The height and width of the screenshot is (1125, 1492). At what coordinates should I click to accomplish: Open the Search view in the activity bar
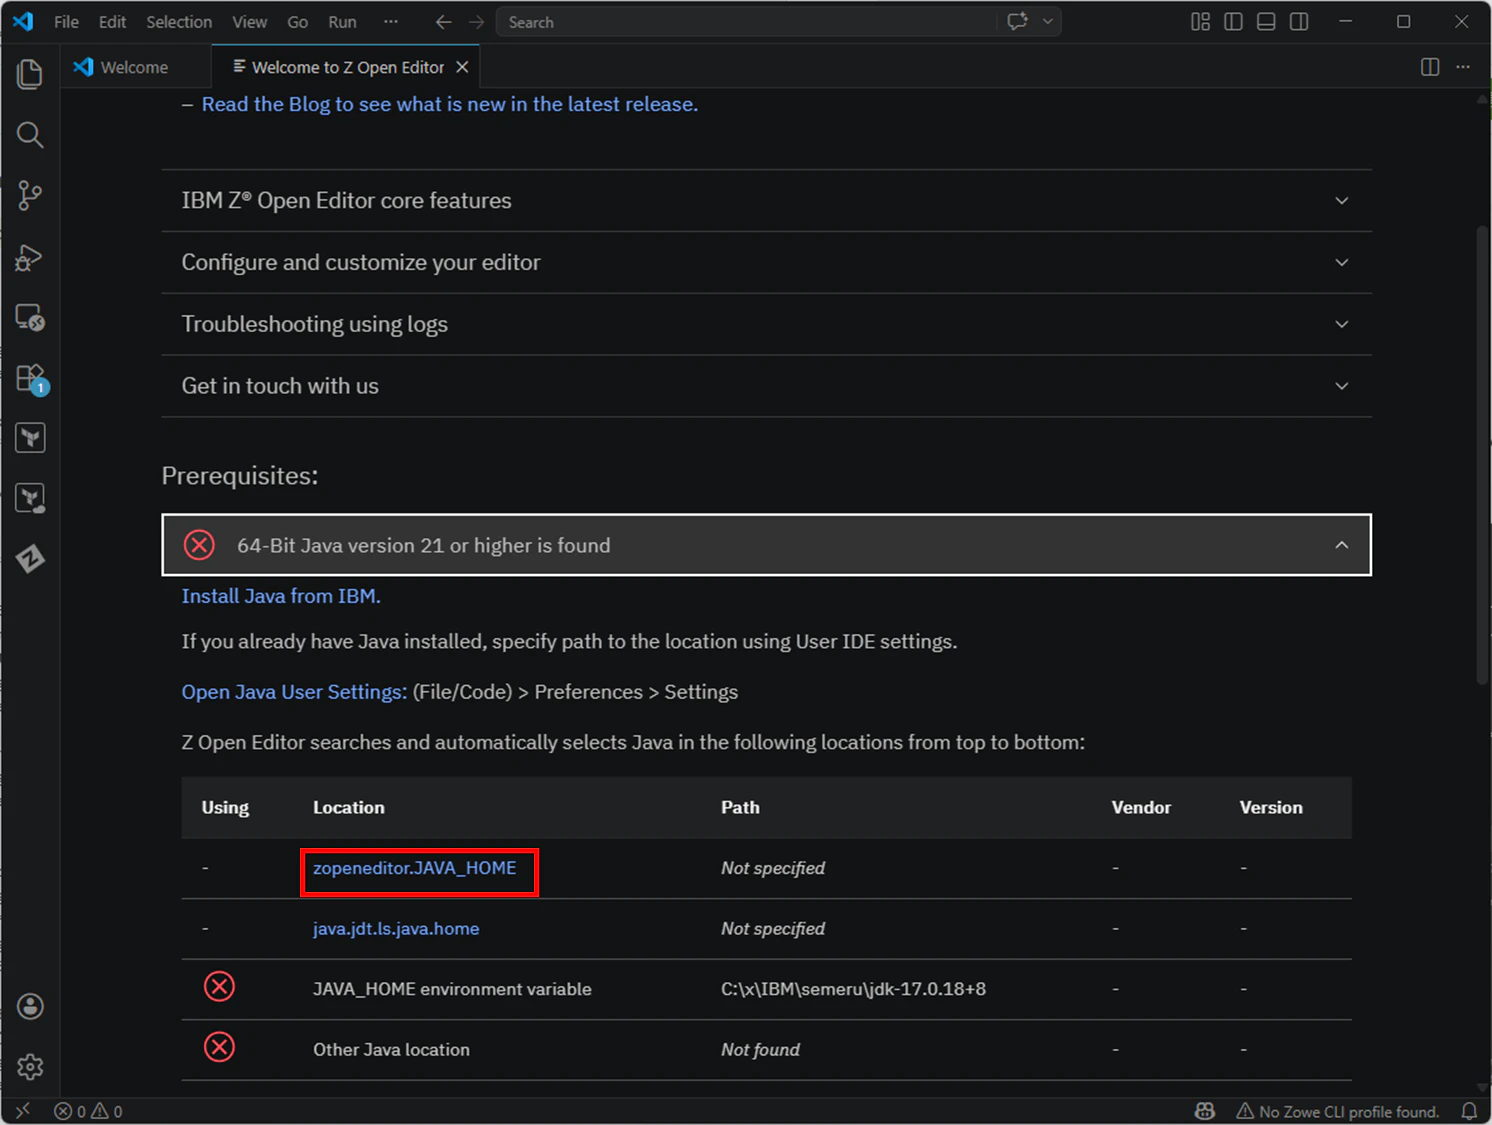click(x=30, y=135)
